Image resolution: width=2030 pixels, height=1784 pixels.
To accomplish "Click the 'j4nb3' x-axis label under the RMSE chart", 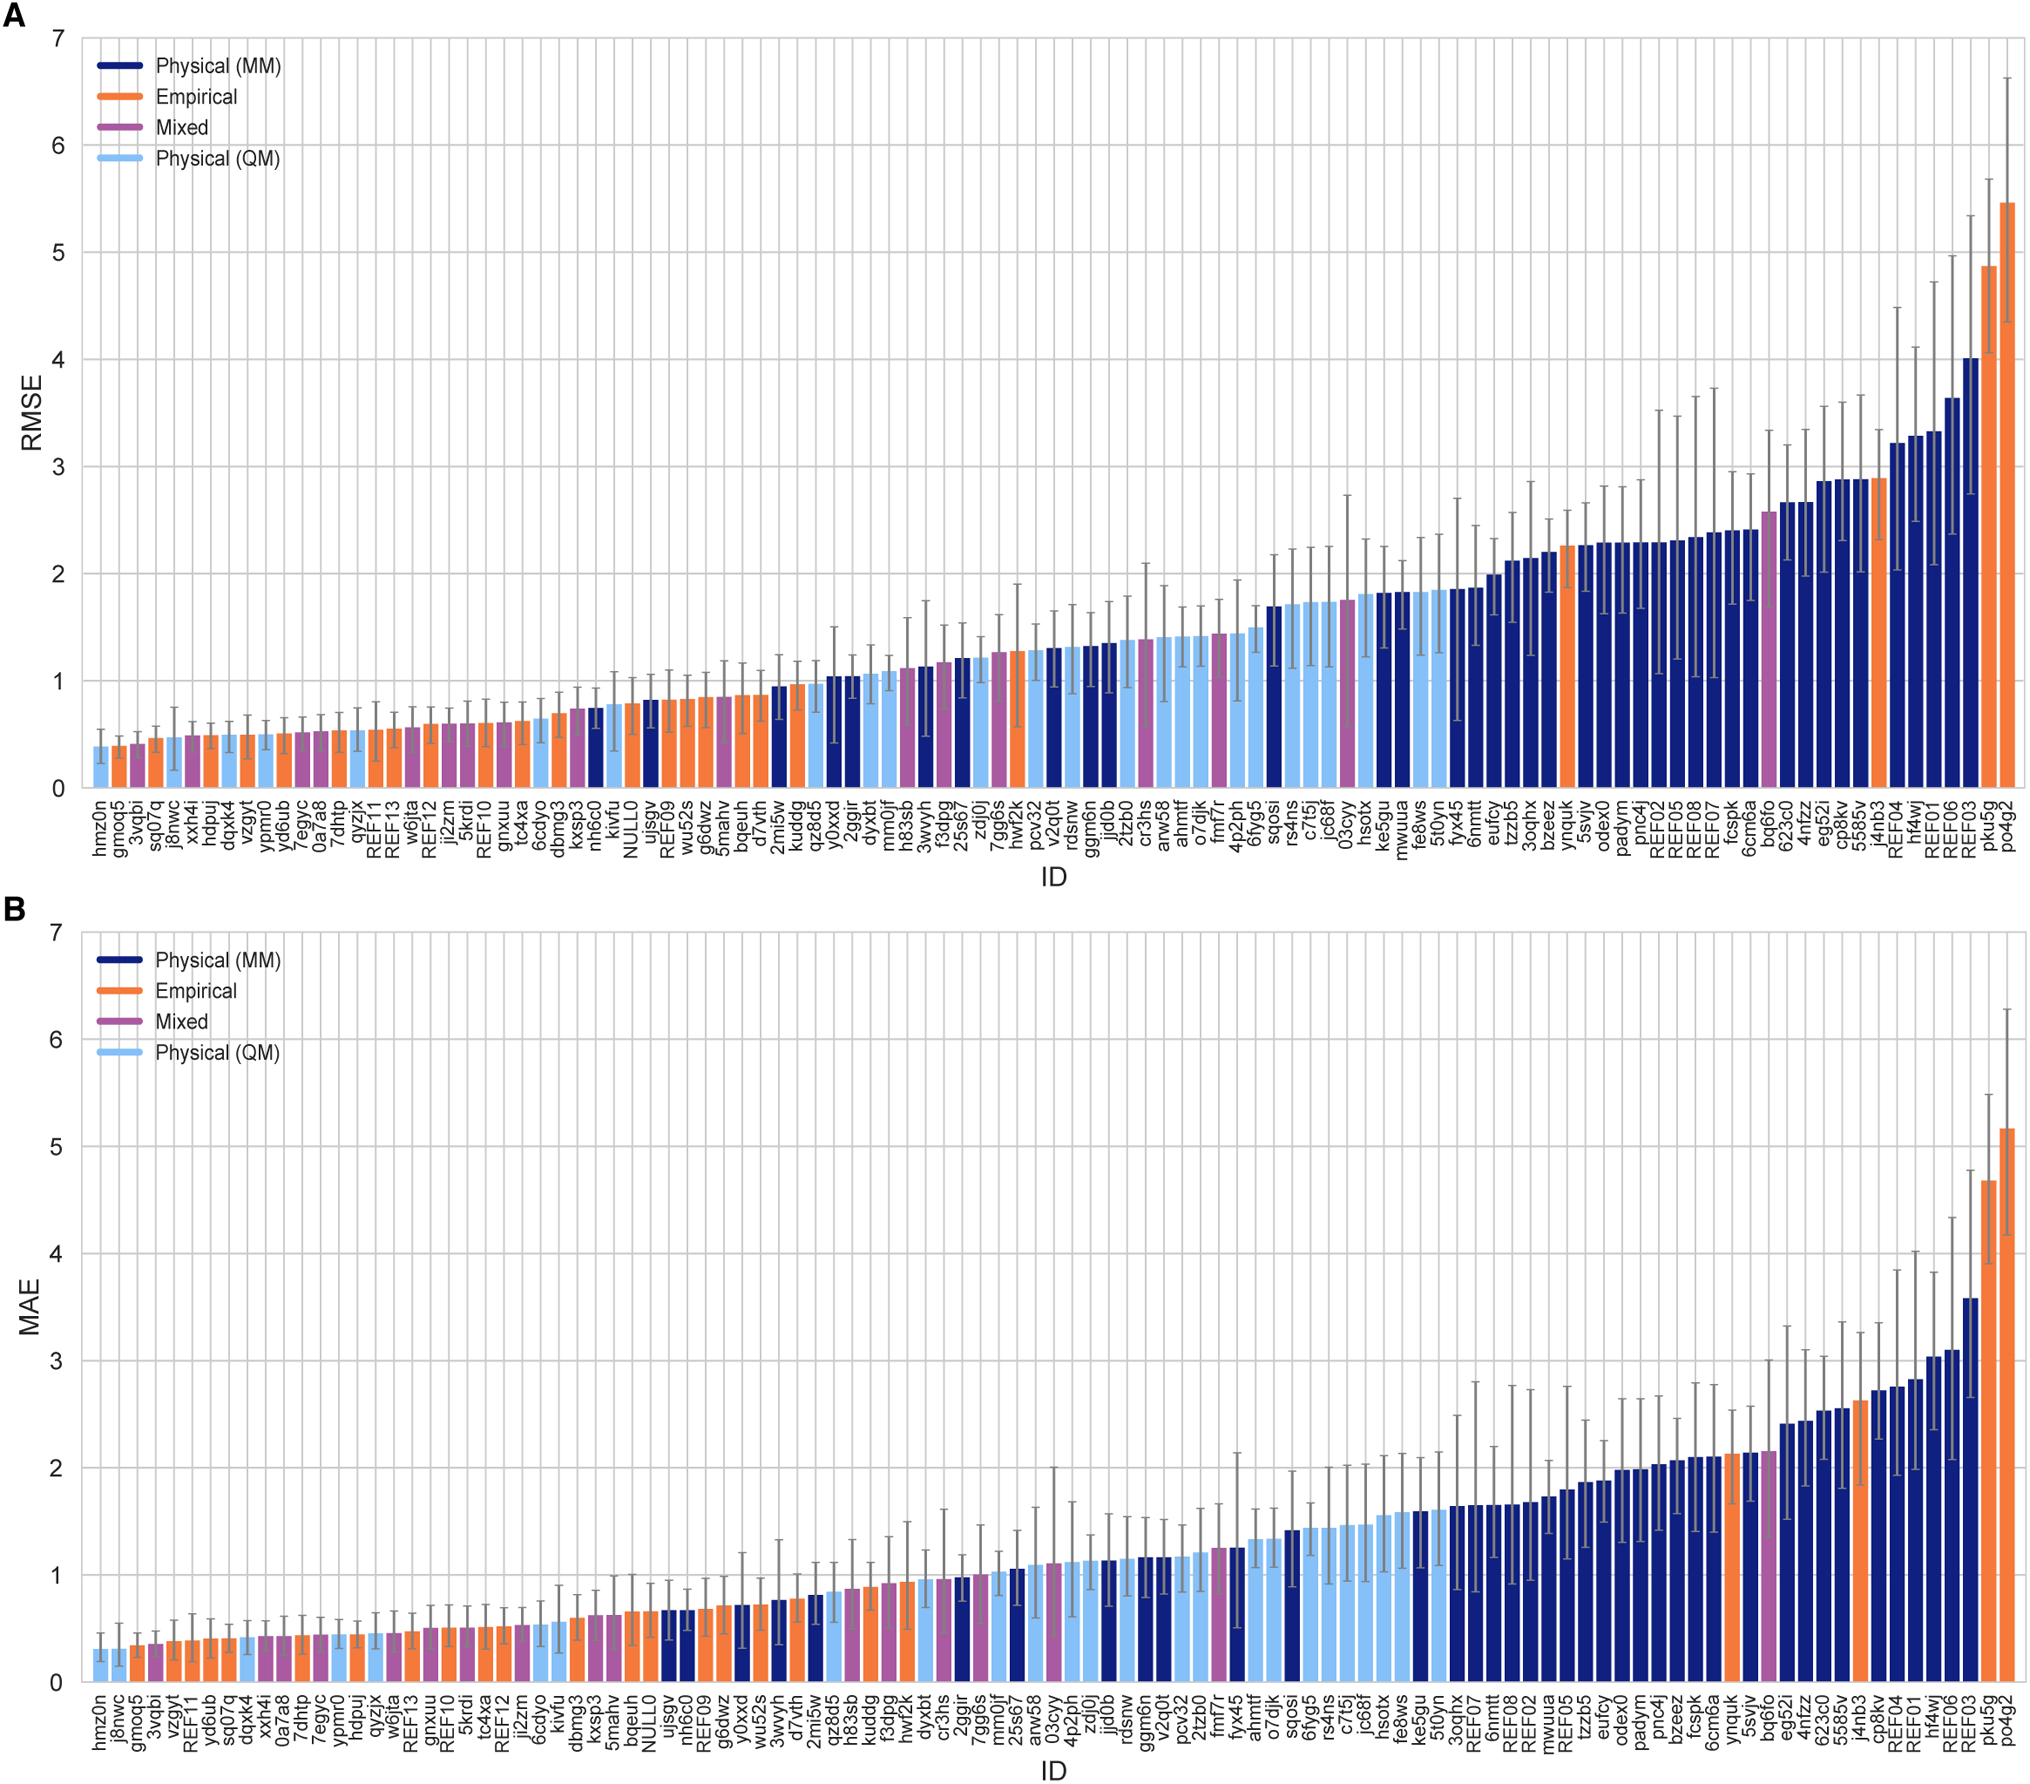I will tap(1880, 824).
